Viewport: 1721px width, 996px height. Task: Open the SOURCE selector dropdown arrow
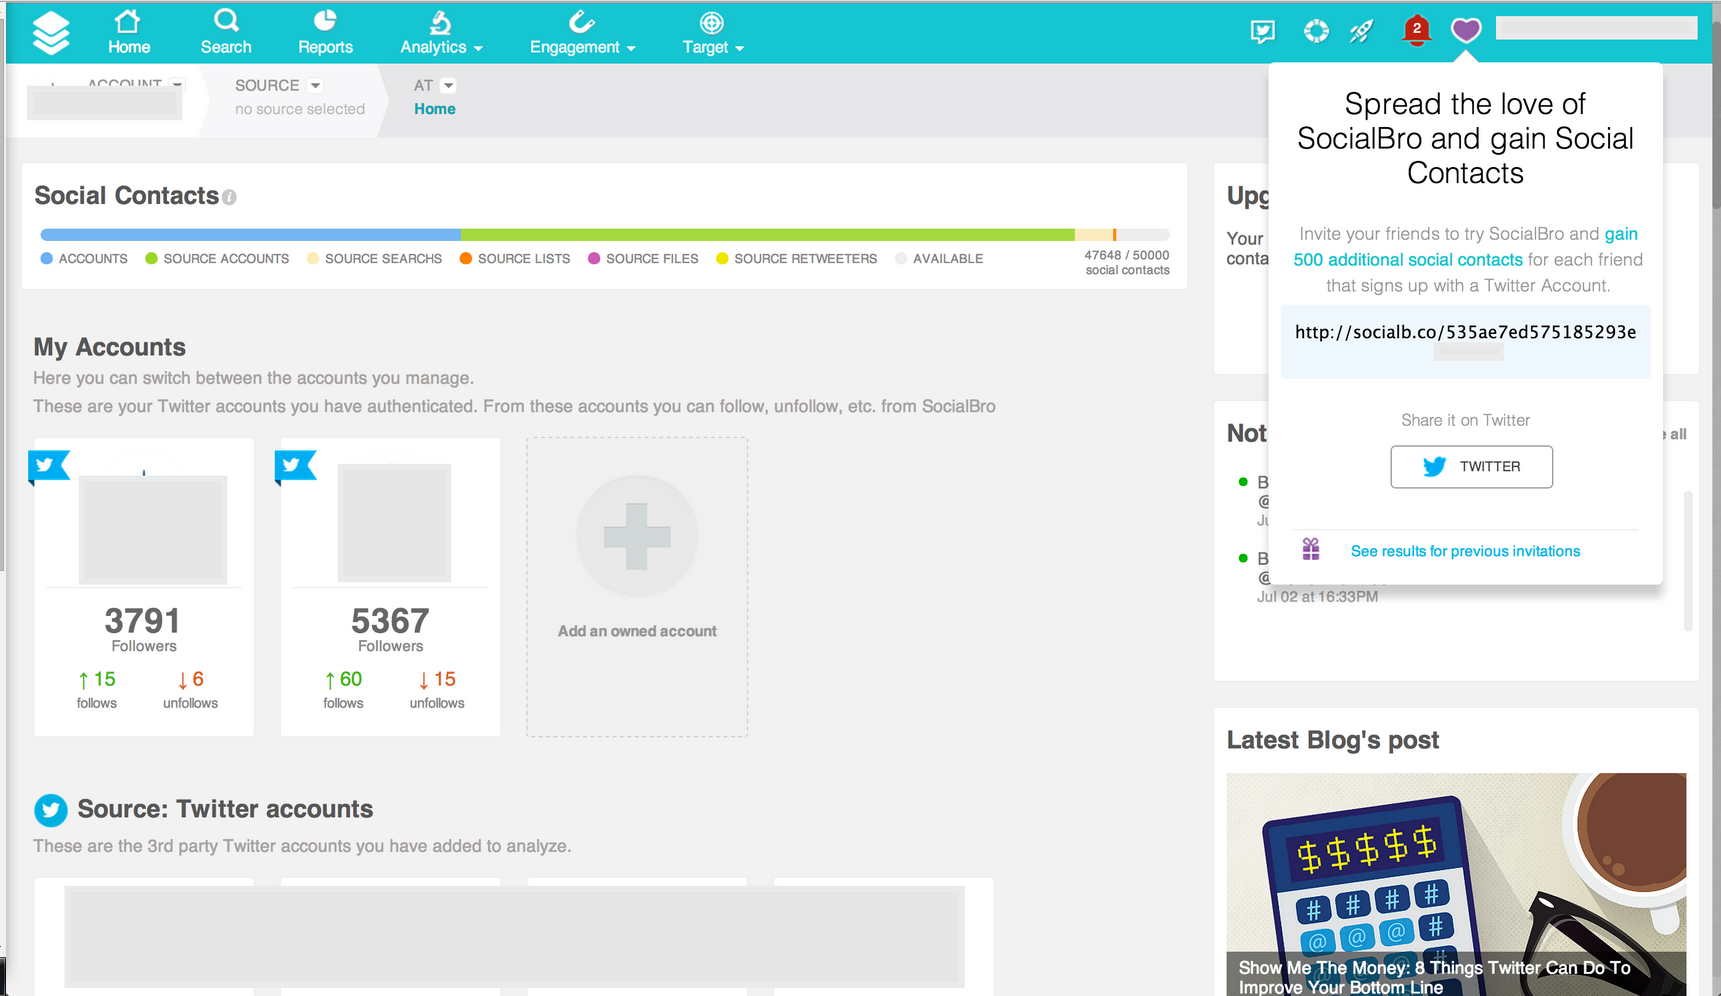click(315, 85)
